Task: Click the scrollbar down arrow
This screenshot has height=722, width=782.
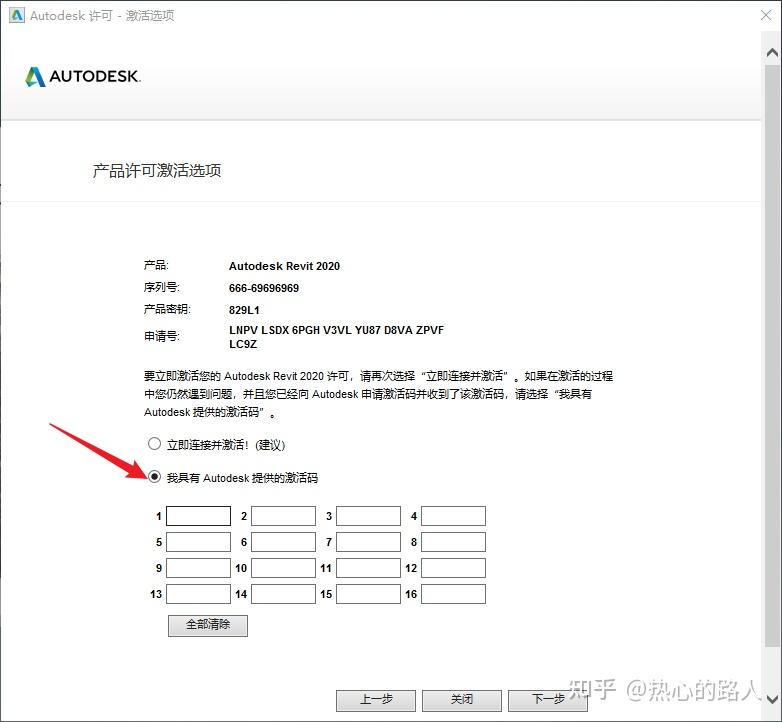Action: point(772,699)
